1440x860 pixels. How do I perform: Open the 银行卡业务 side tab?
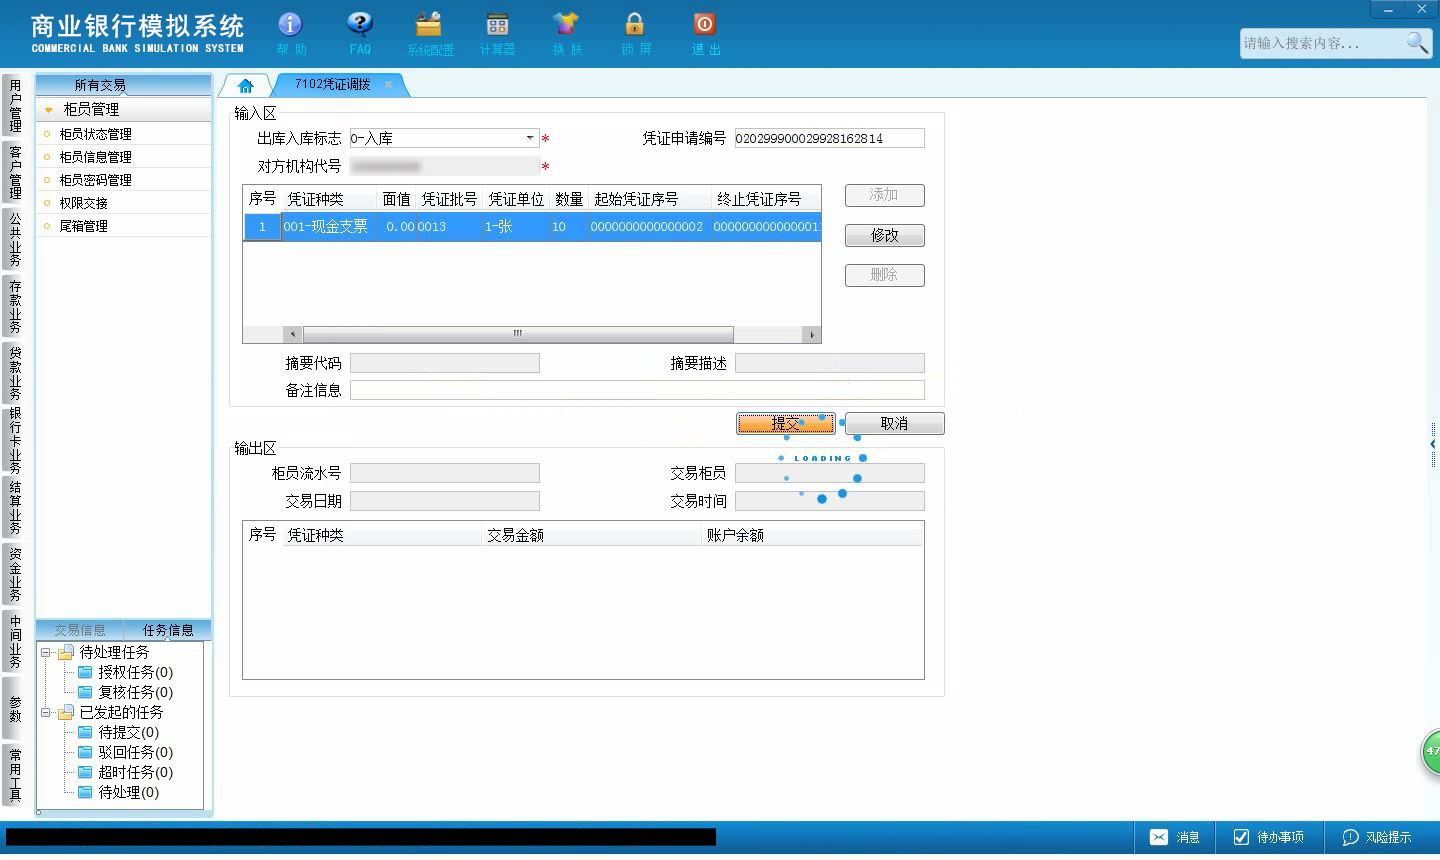click(14, 439)
